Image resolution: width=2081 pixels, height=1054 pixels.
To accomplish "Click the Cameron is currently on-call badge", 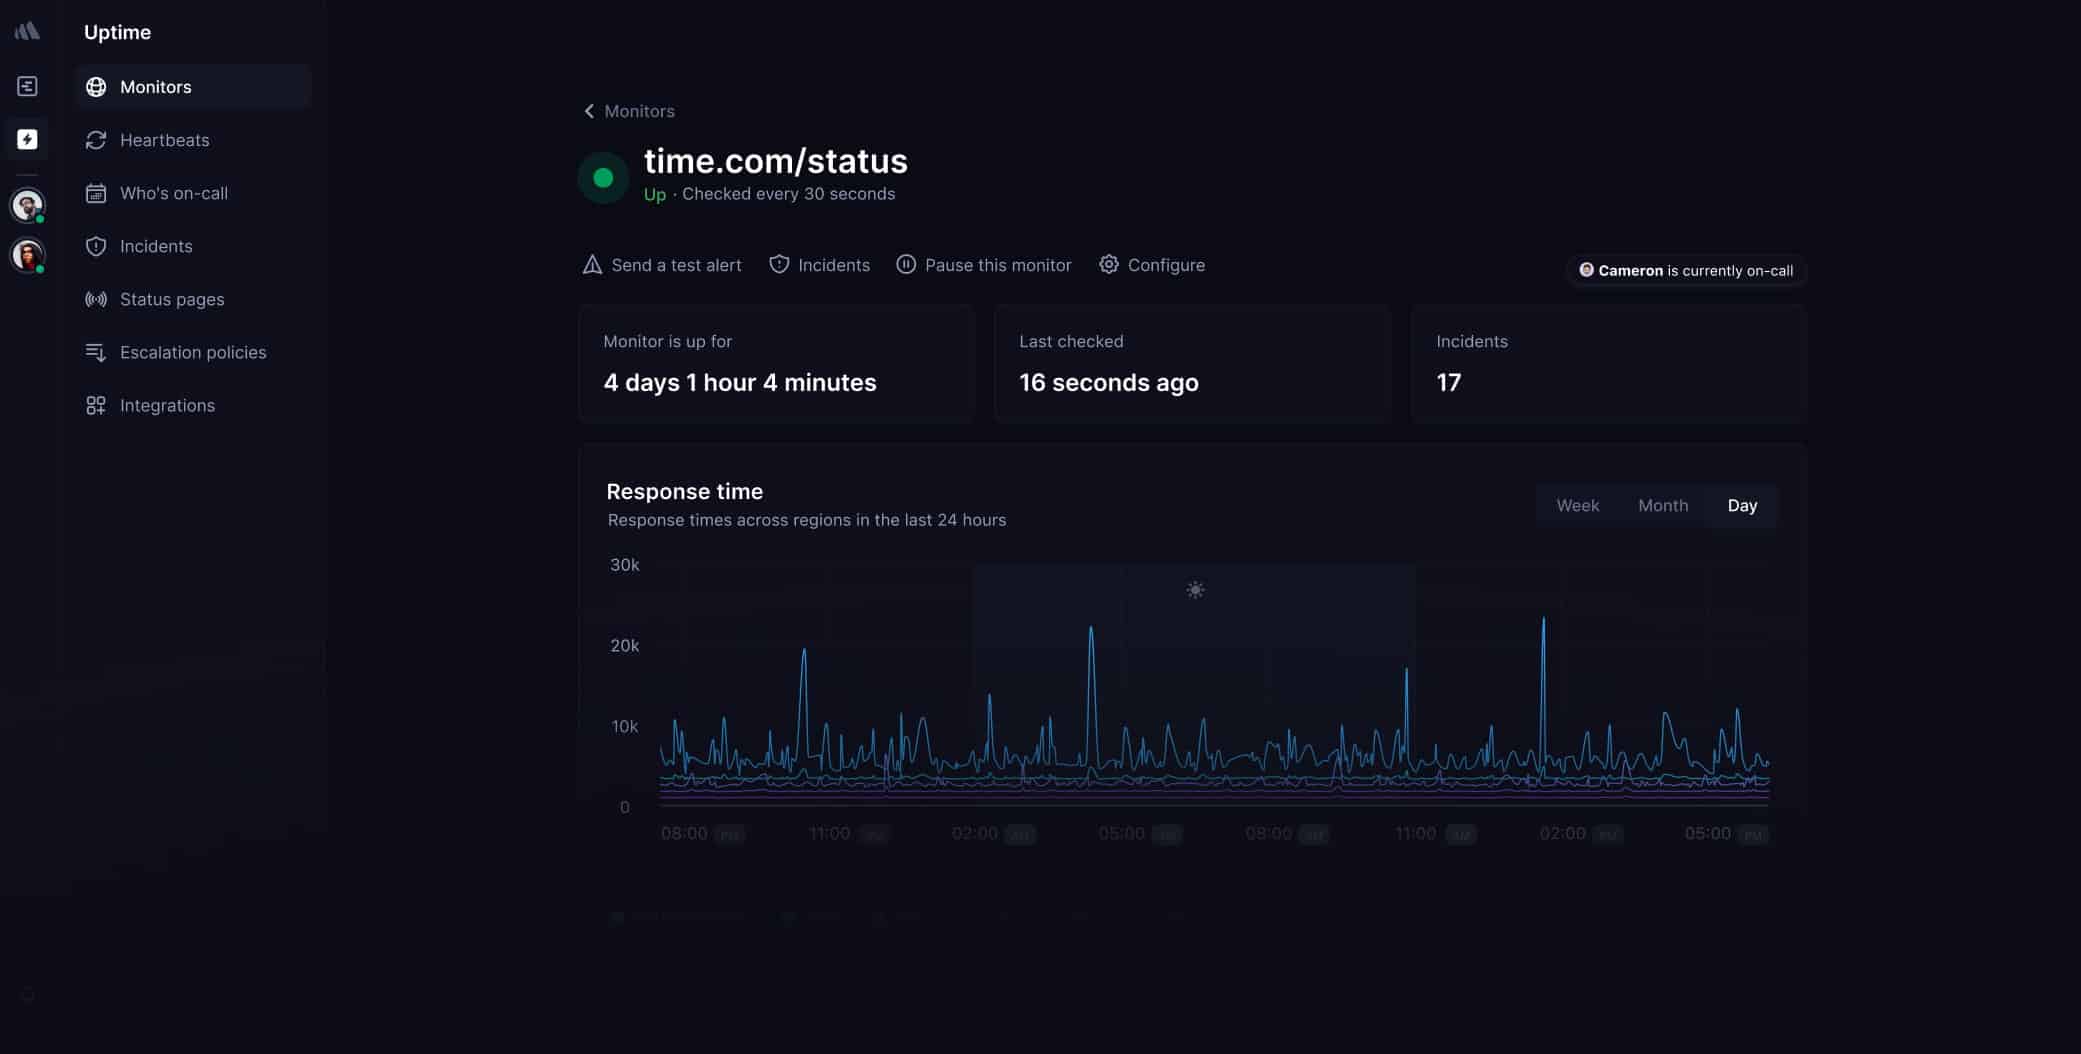I will [1686, 270].
